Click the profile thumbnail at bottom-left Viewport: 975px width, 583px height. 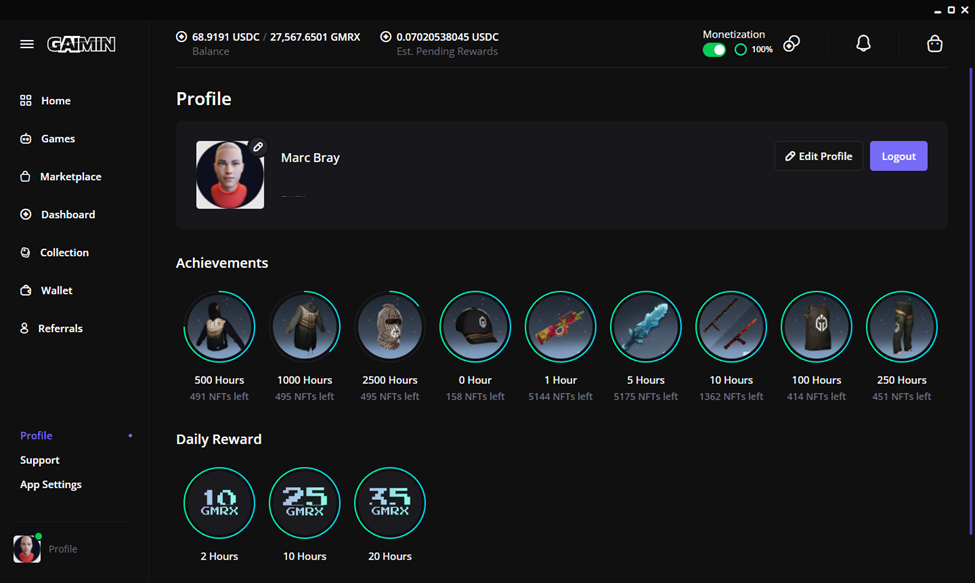[x=27, y=549]
